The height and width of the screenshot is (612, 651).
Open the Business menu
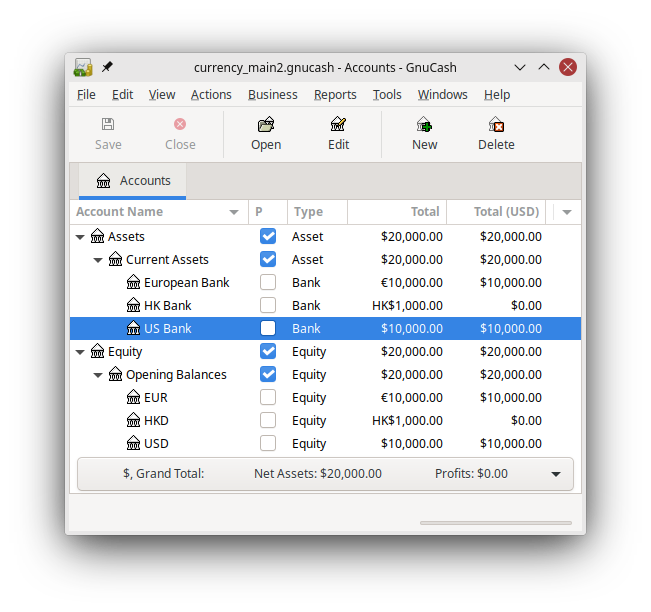(x=272, y=95)
